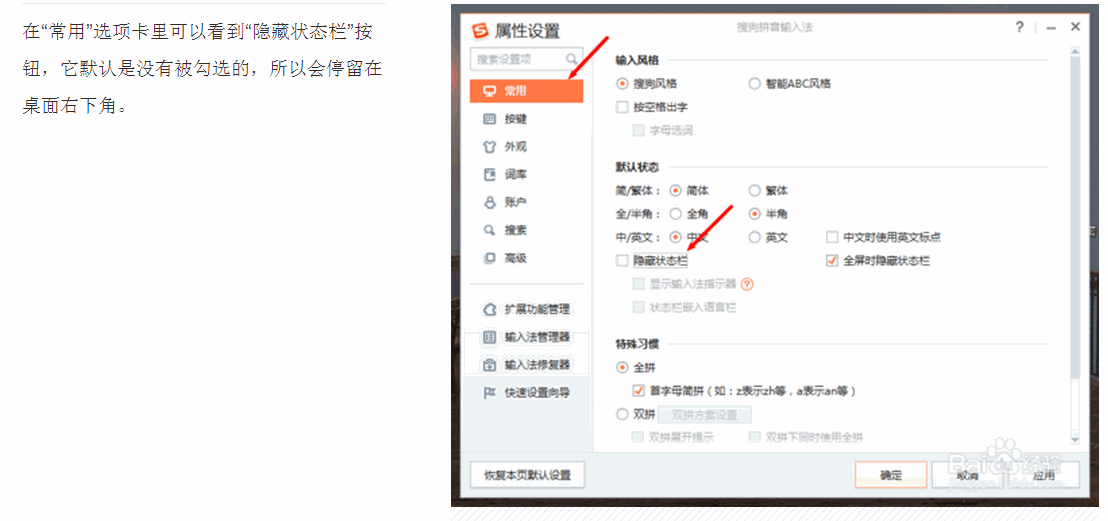Click the icon beside 输入法管理器
1108x521 pixels.
489,337
